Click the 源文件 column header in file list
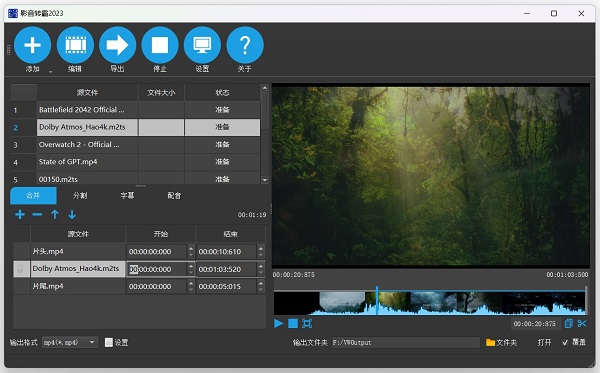600x373 pixels. pos(87,93)
